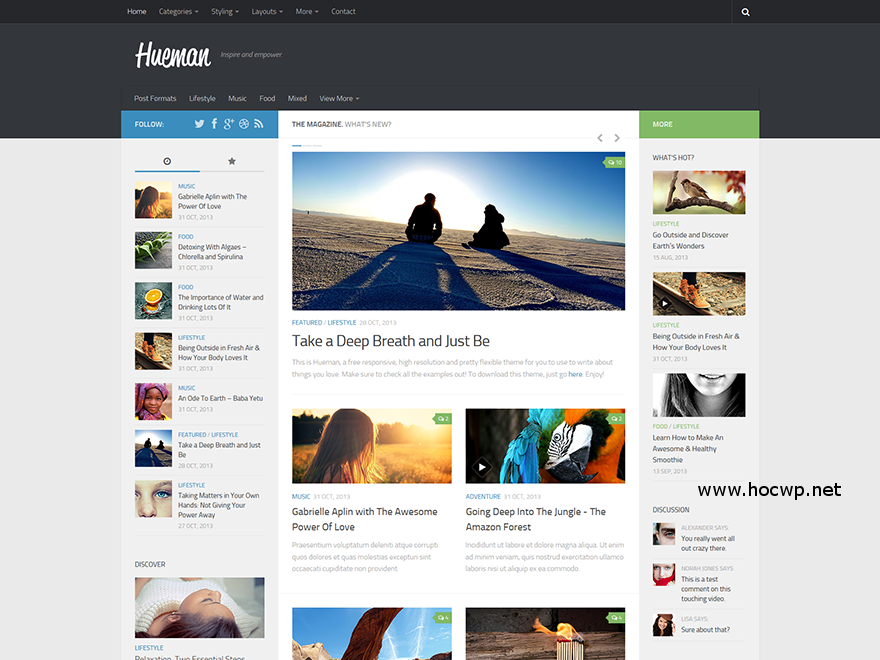Switch to the recent posts clock tab
The height and width of the screenshot is (660, 880).
167,160
